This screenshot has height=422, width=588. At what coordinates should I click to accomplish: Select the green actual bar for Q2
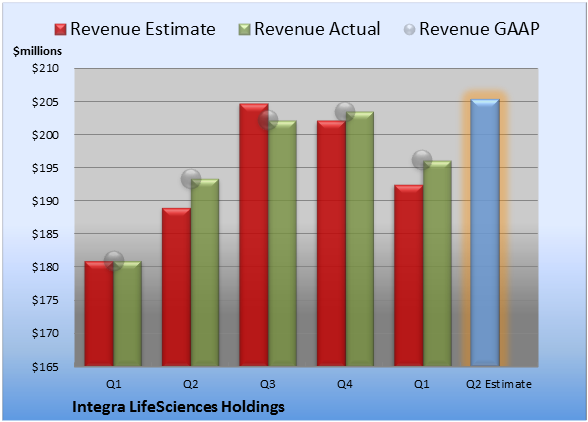pos(205,272)
